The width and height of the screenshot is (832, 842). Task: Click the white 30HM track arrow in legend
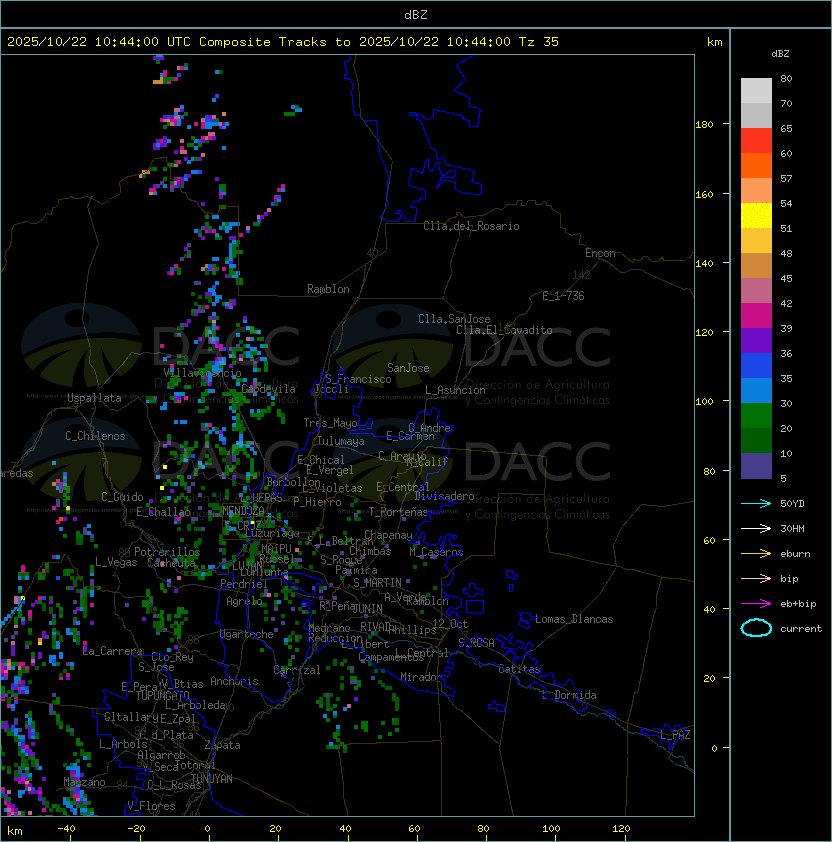click(756, 528)
